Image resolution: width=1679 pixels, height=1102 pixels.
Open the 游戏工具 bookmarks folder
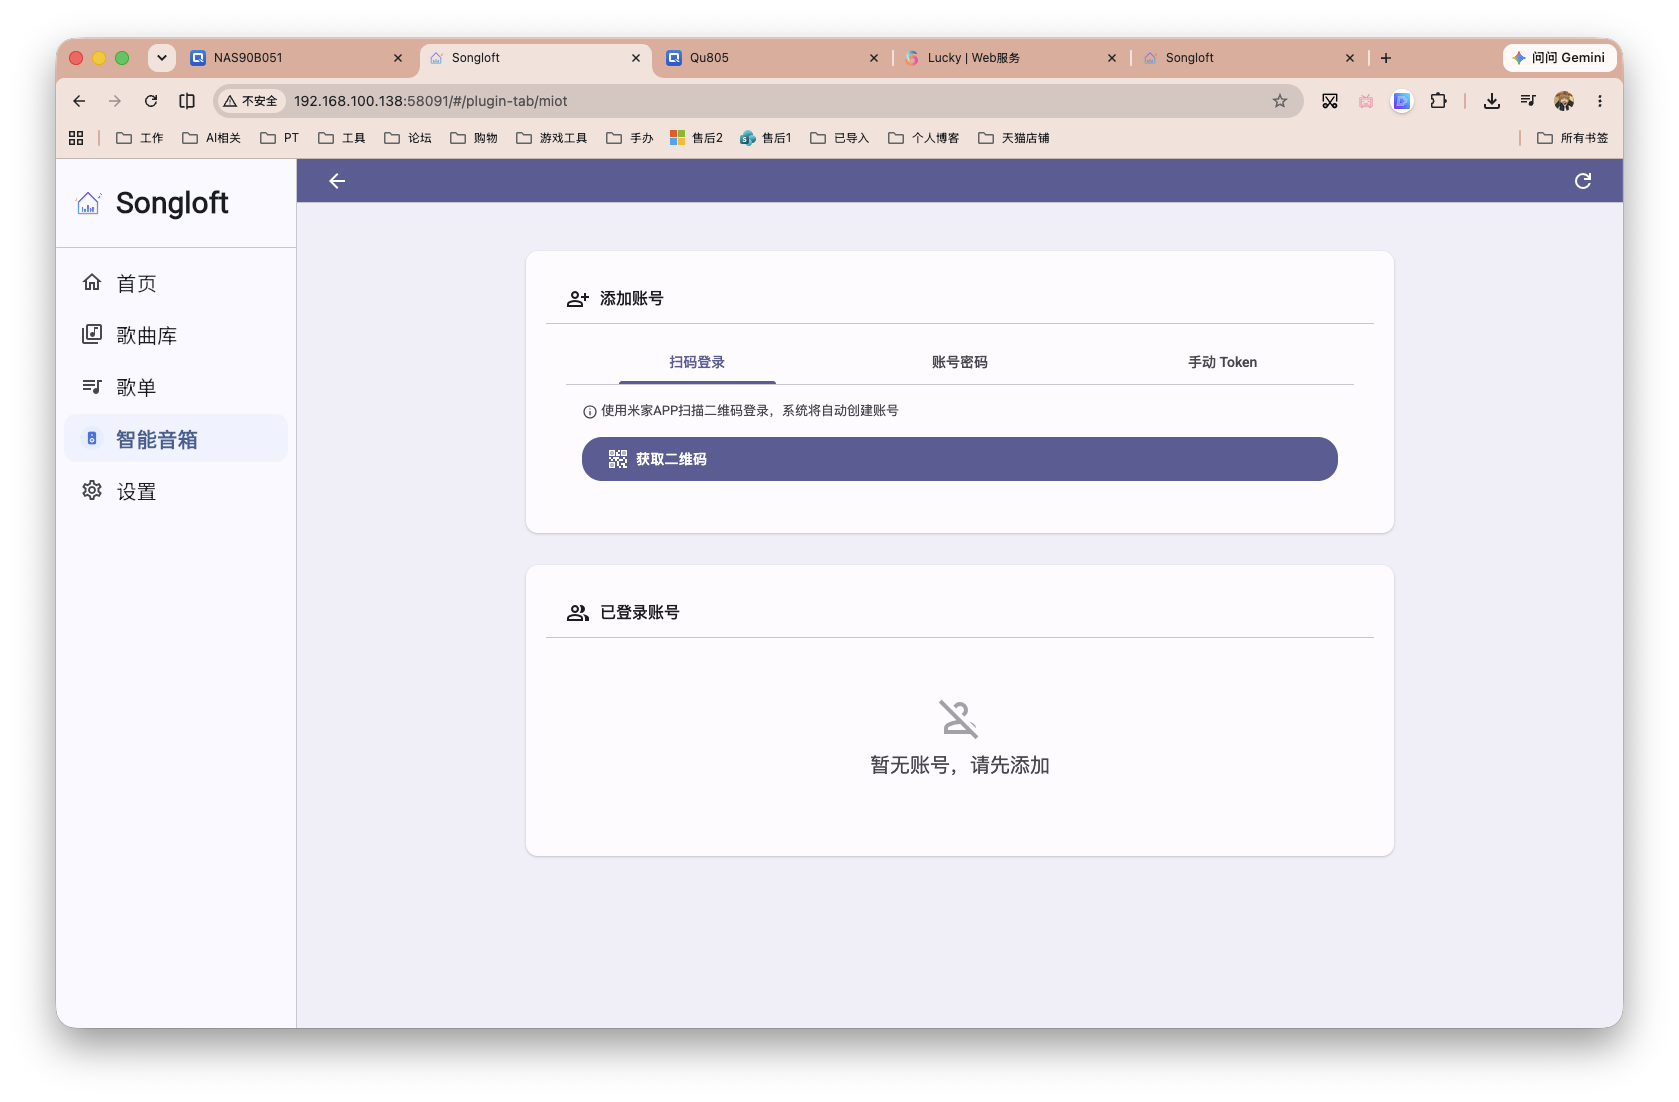coord(552,138)
